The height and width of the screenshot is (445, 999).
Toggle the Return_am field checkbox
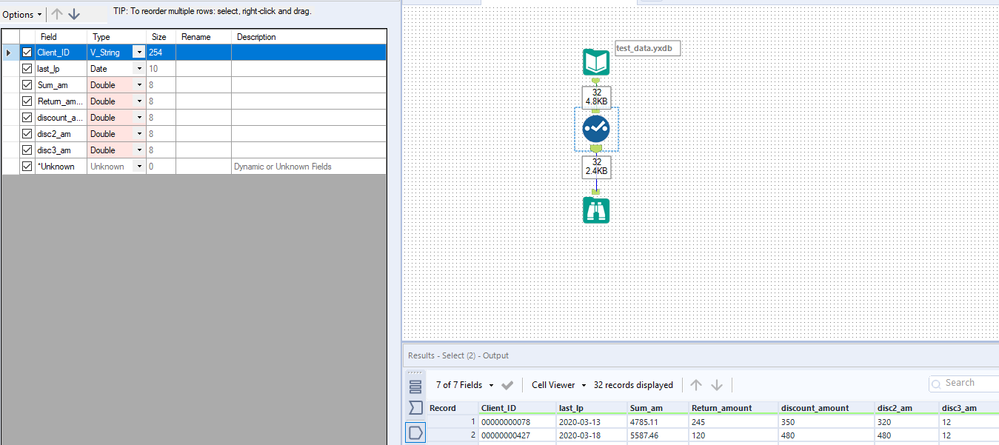pos(27,101)
